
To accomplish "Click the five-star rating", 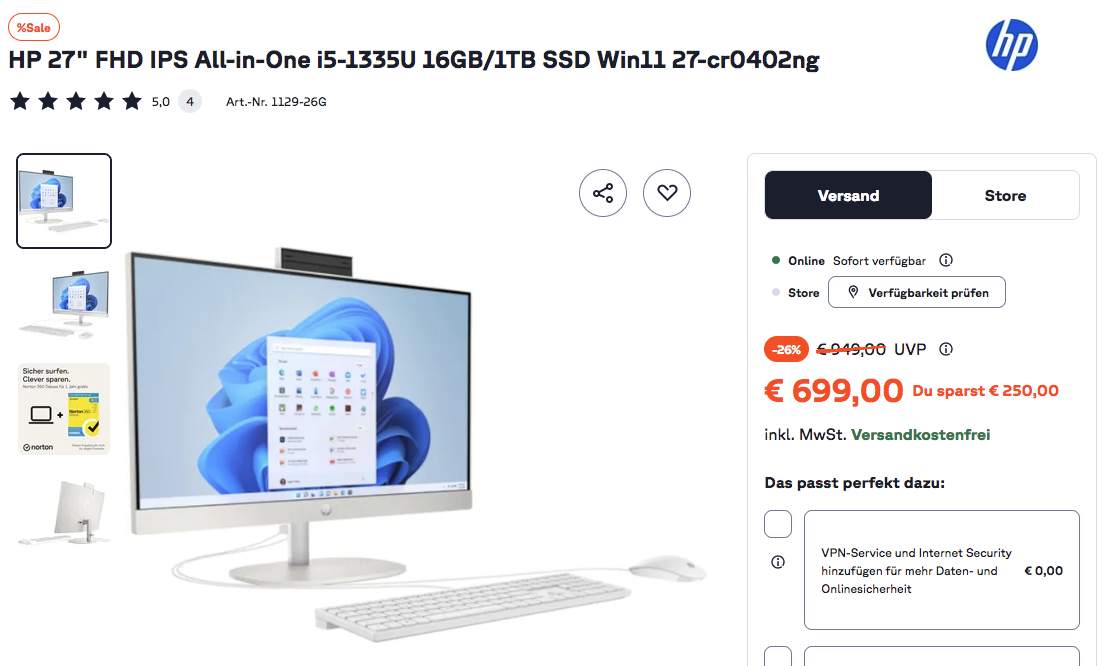I will pos(76,102).
